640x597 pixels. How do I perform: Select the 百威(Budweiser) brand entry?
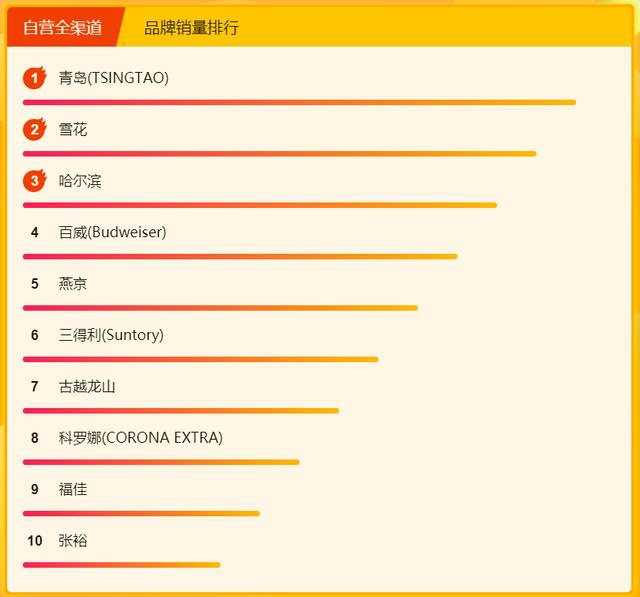(x=112, y=232)
